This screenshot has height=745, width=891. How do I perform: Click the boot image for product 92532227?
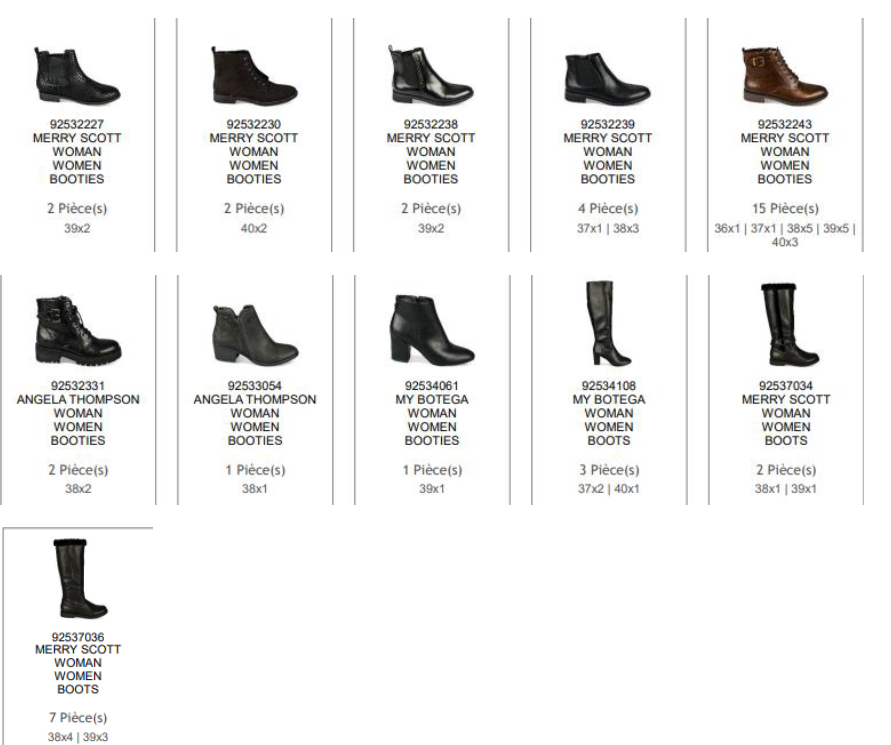[x=77, y=76]
